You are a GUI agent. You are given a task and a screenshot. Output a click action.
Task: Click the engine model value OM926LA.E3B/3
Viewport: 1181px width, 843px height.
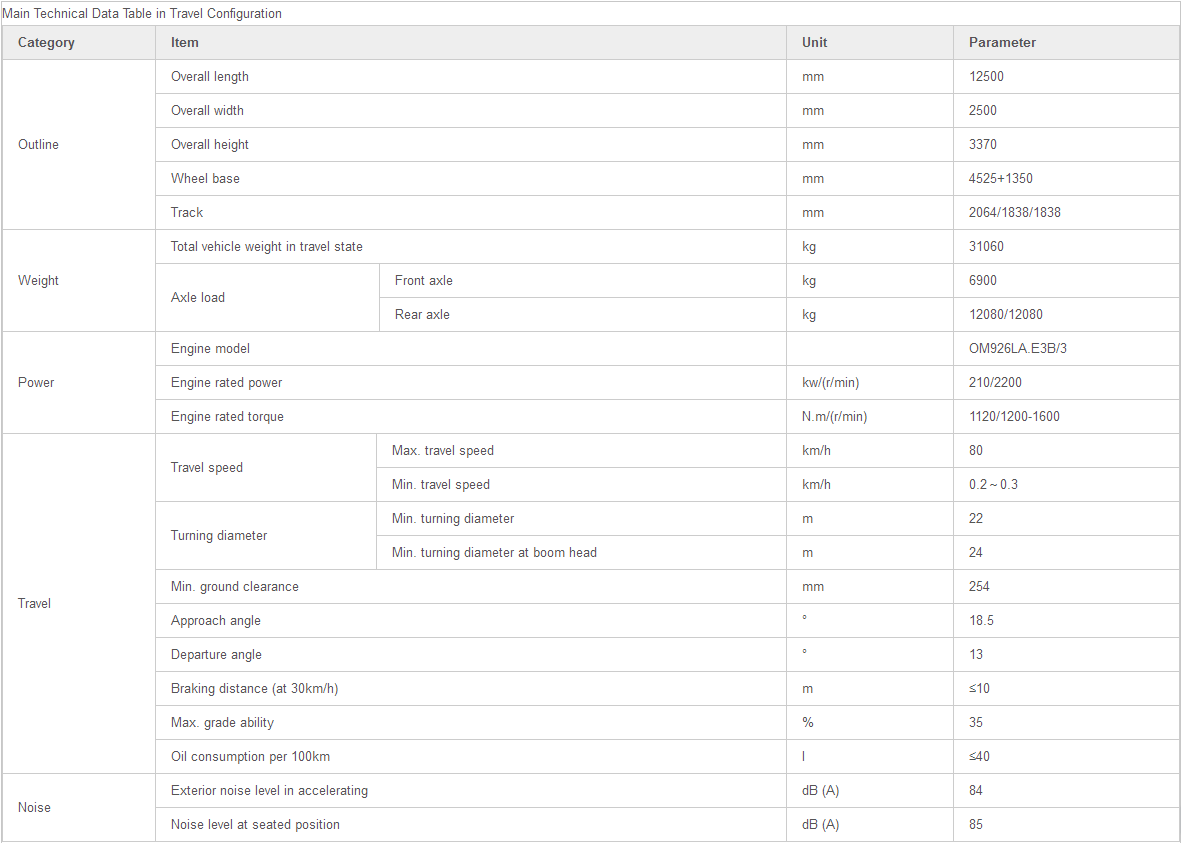1018,349
